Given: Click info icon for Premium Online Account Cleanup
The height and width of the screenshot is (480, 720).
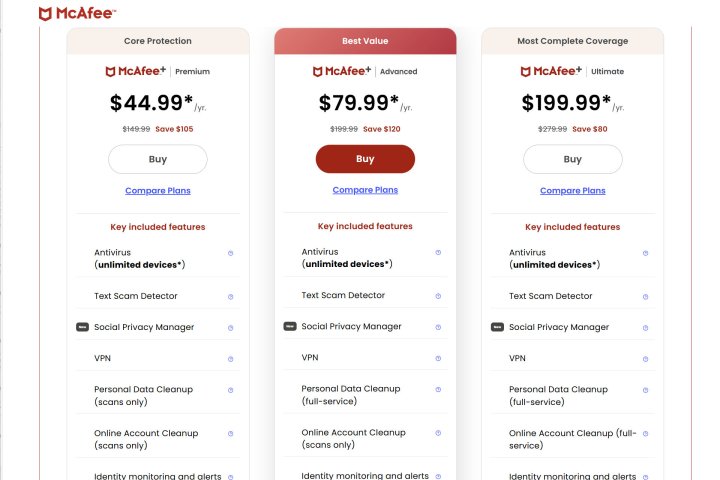Looking at the screenshot, I should pyautogui.click(x=230, y=433).
